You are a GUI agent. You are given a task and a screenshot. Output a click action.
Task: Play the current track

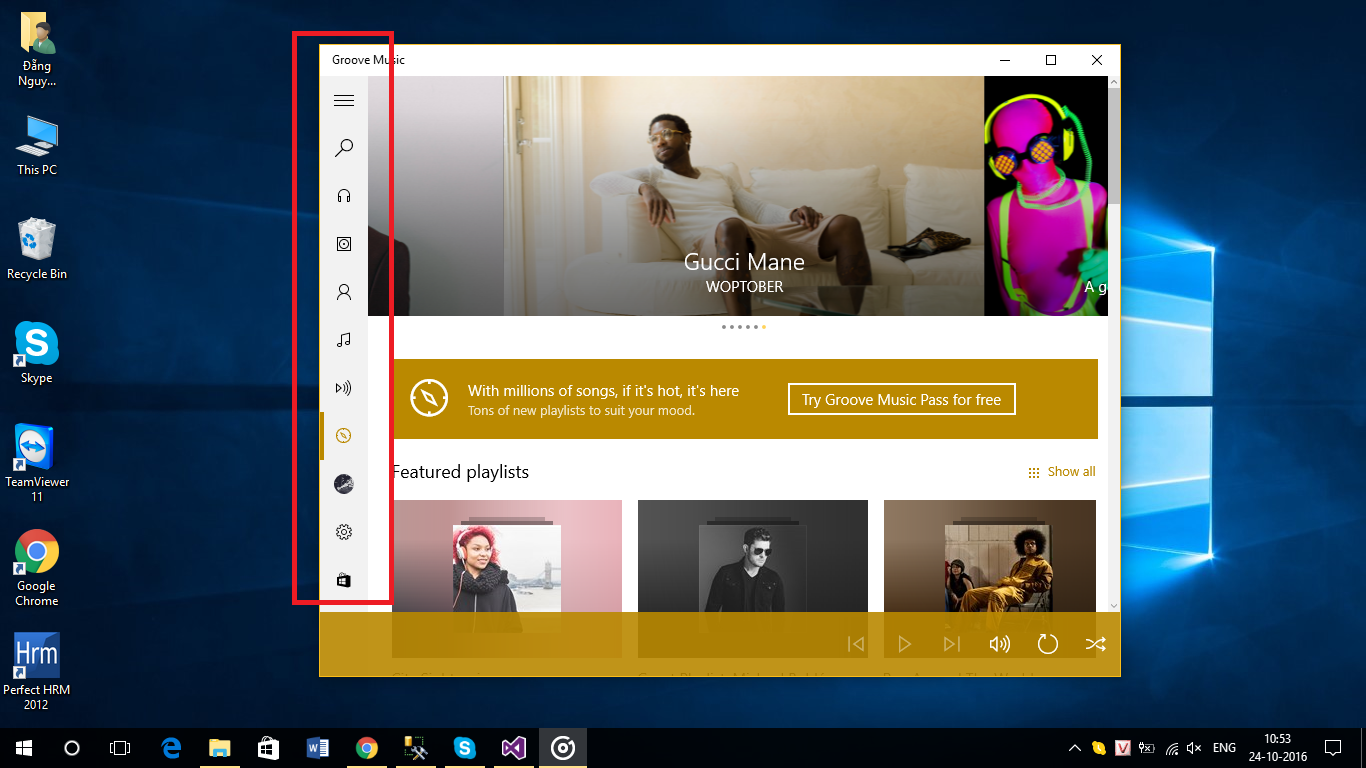tap(904, 644)
